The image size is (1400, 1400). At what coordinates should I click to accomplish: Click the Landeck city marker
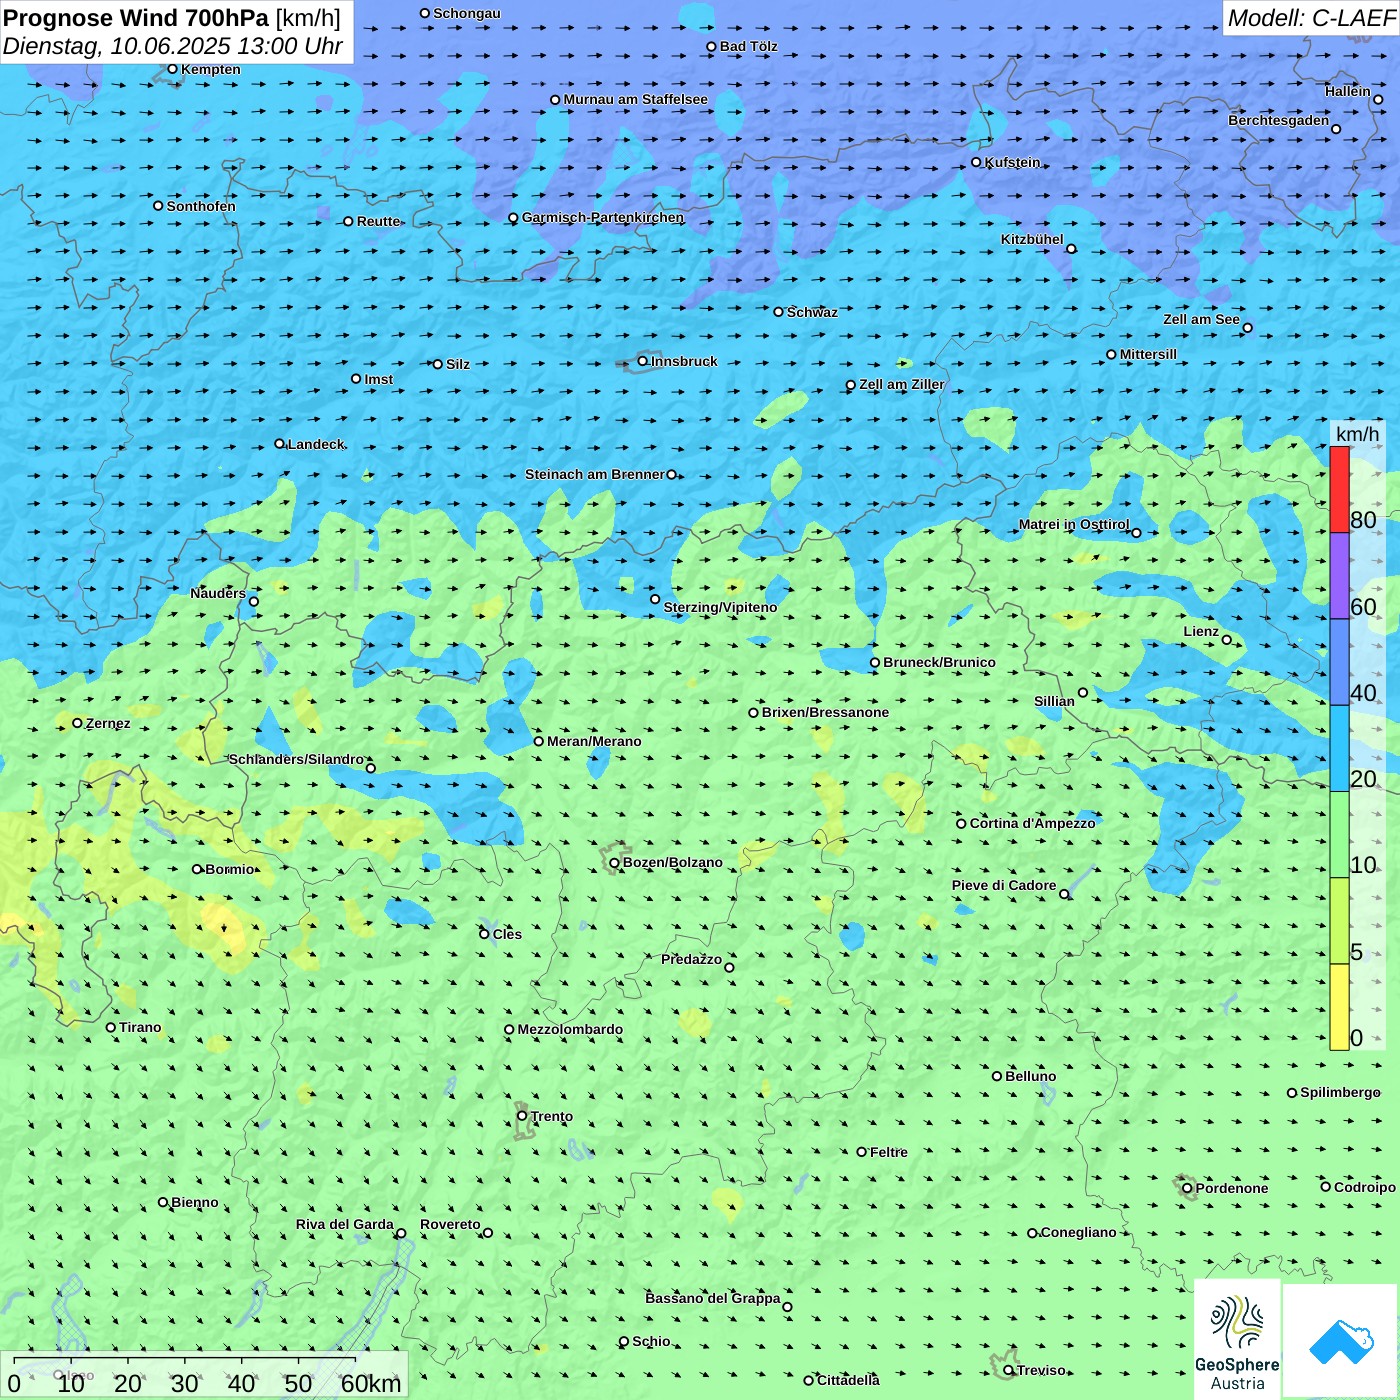pyautogui.click(x=279, y=444)
